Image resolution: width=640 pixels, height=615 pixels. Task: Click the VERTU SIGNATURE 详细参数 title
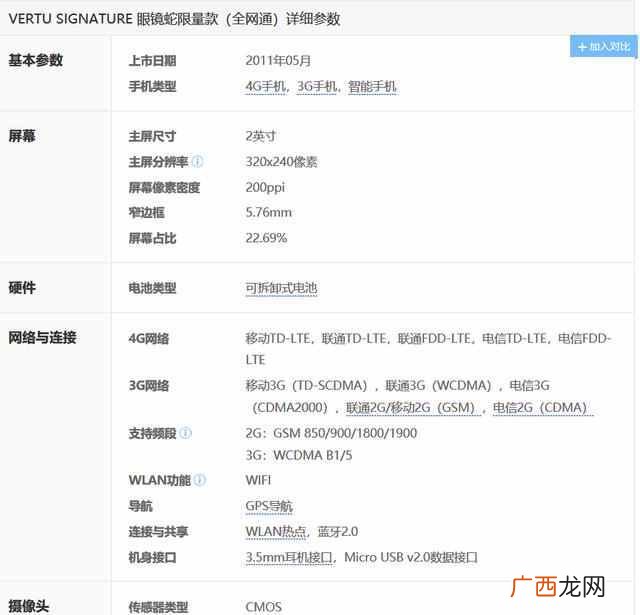pyautogui.click(x=174, y=19)
